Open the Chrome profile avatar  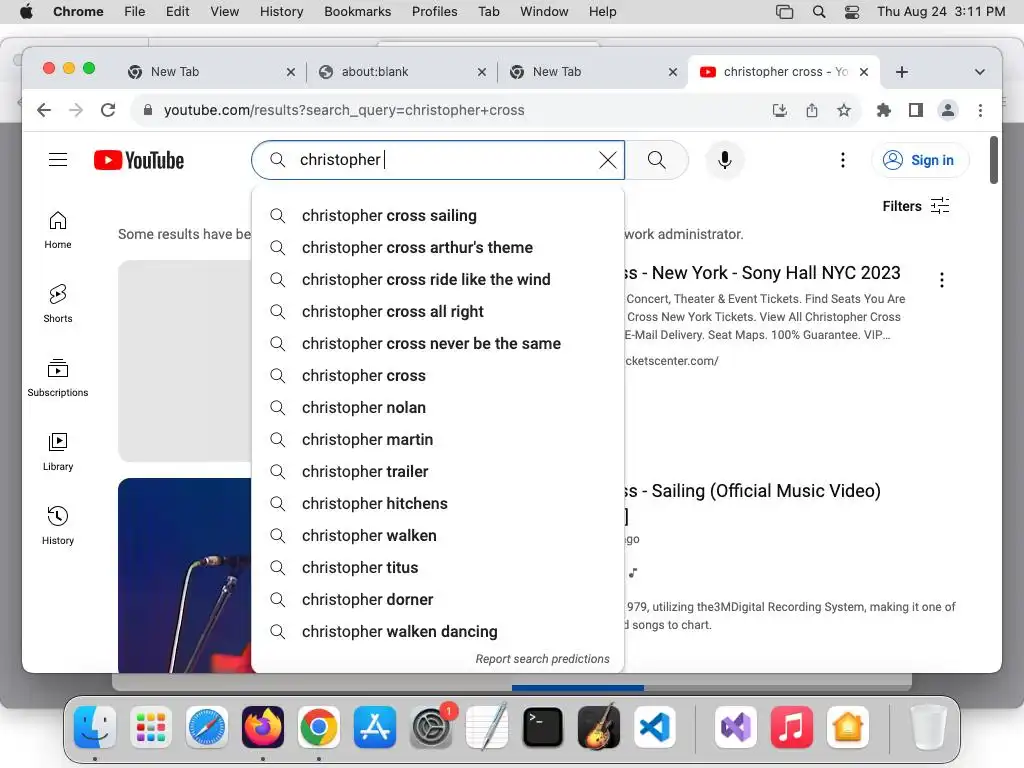(948, 110)
